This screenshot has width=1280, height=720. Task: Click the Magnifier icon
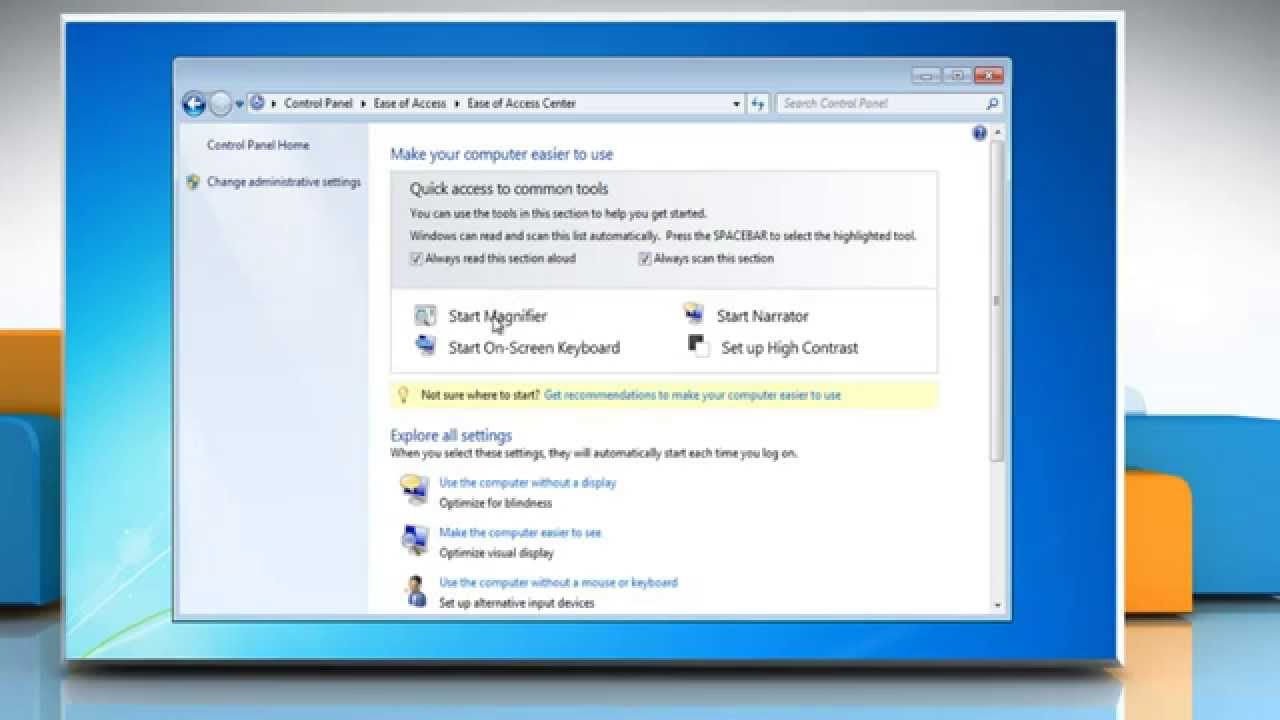[x=425, y=316]
